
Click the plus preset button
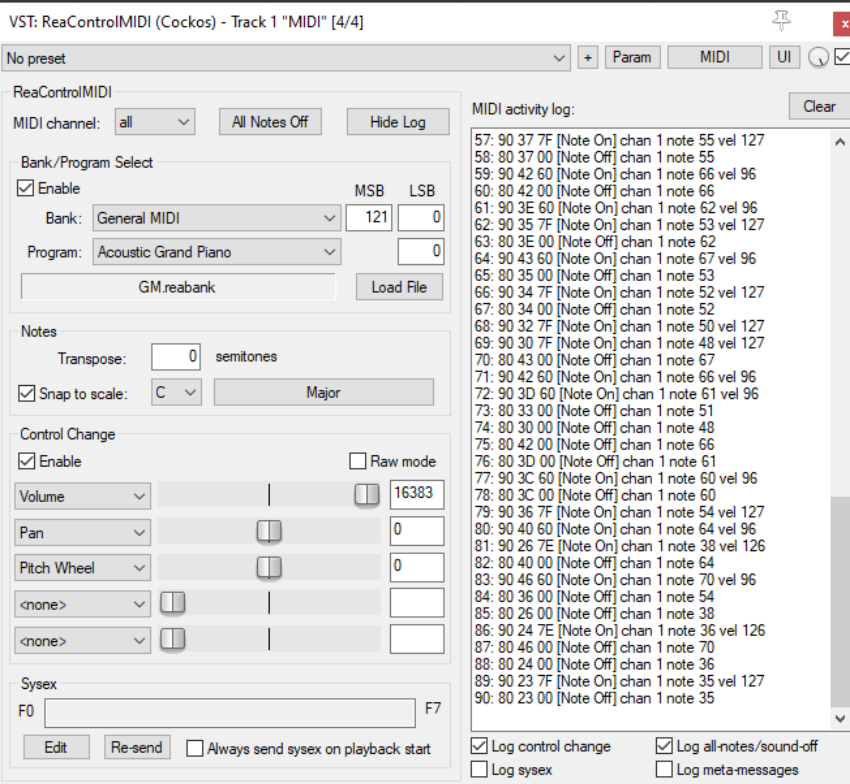click(588, 57)
